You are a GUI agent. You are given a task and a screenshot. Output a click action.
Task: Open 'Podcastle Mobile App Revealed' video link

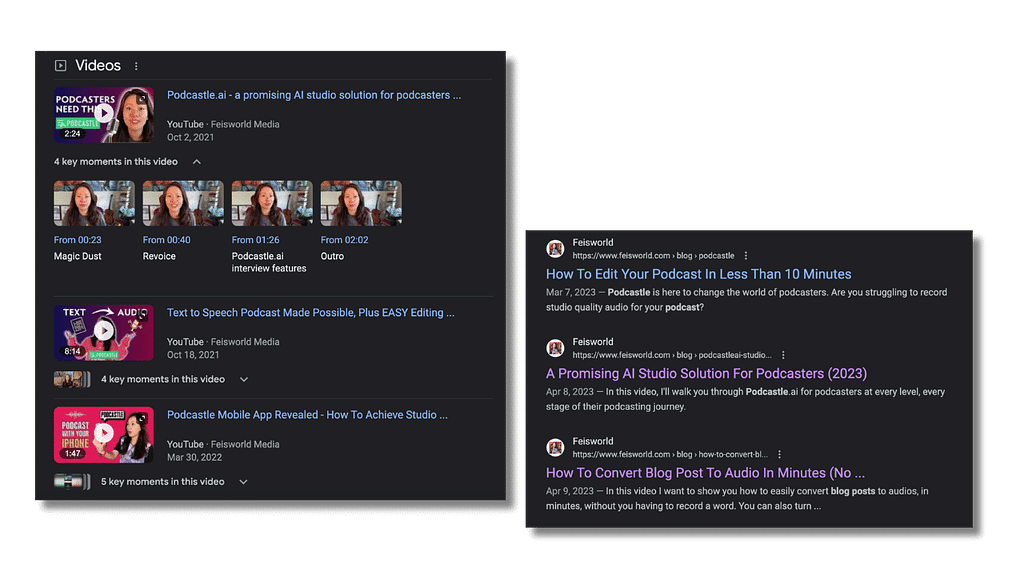pyautogui.click(x=307, y=415)
